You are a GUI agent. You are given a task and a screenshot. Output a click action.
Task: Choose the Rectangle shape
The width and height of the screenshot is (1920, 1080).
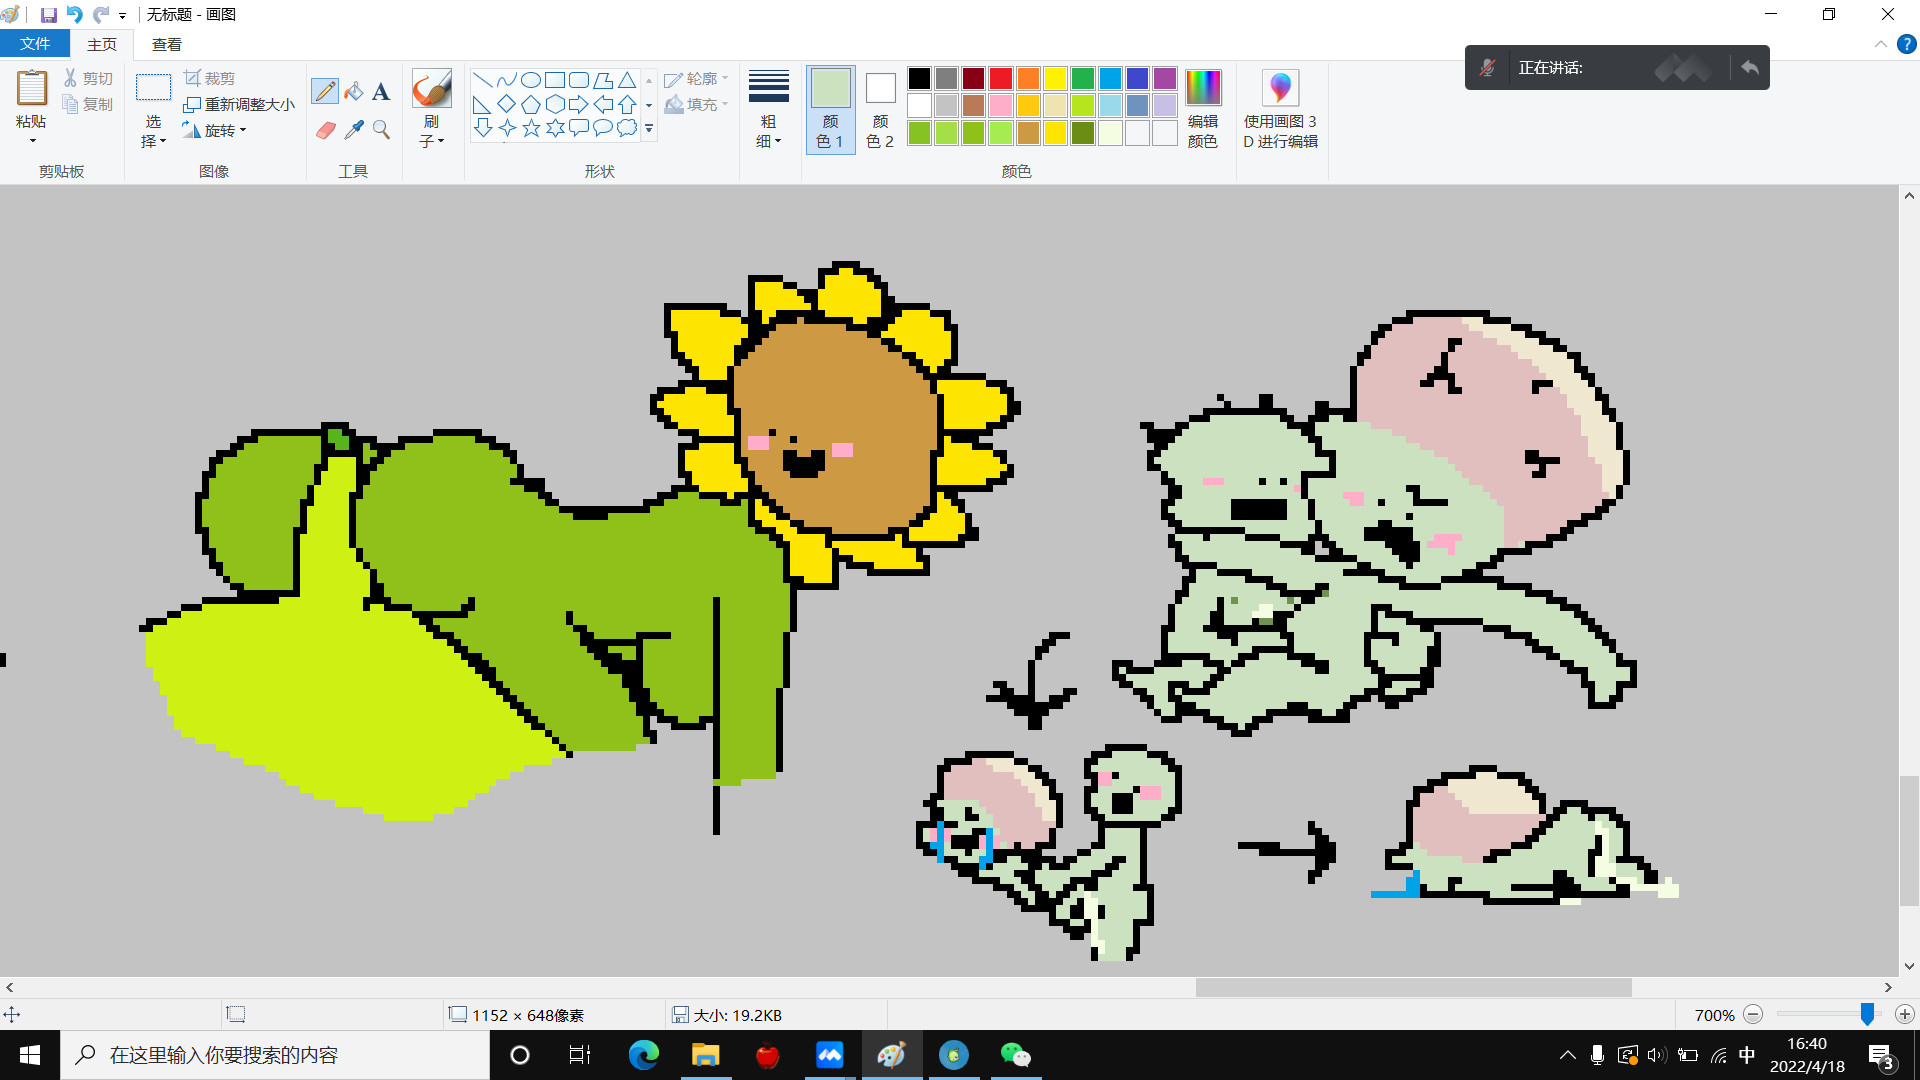tap(555, 80)
